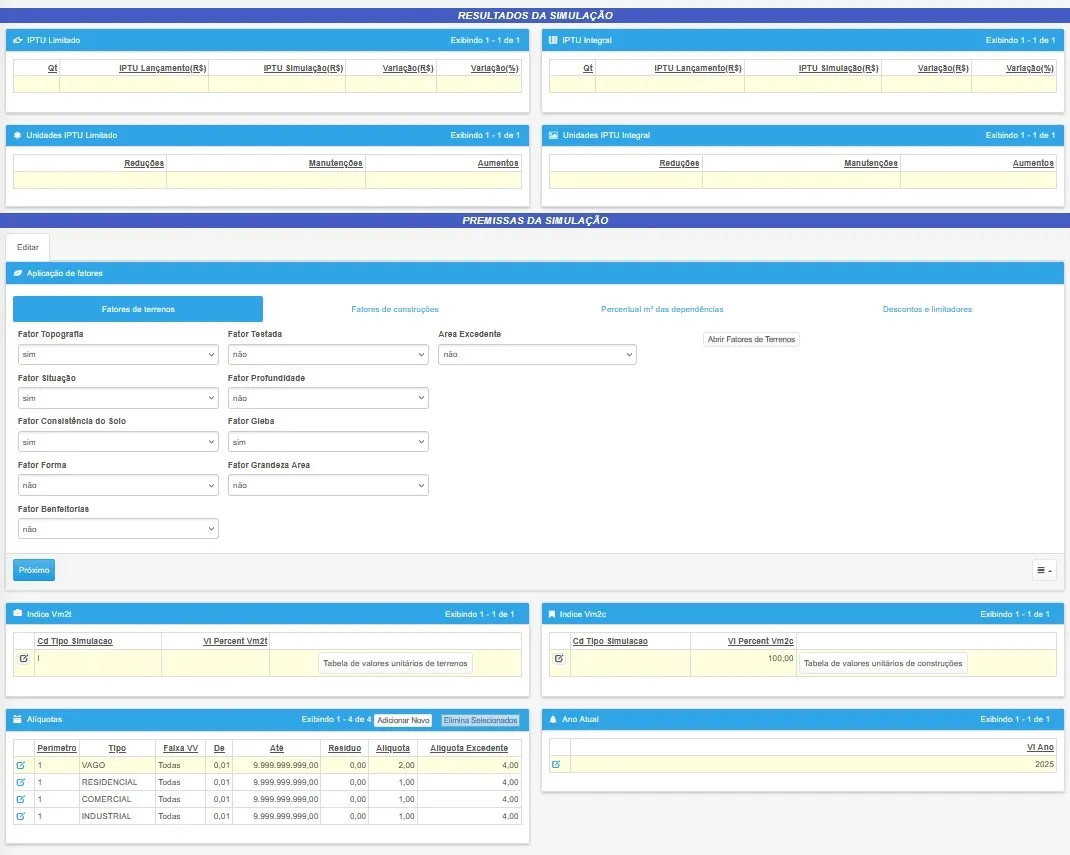Click edit icon in Indice Vm2t row
Viewport: 1070px width, 855px height.
pyautogui.click(x=24, y=659)
